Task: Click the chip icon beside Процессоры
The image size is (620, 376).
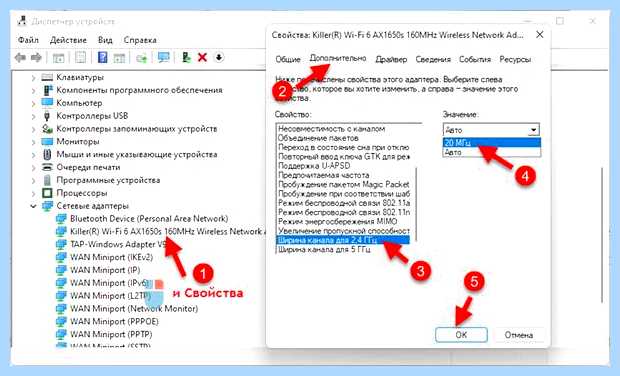Action: pos(47,193)
